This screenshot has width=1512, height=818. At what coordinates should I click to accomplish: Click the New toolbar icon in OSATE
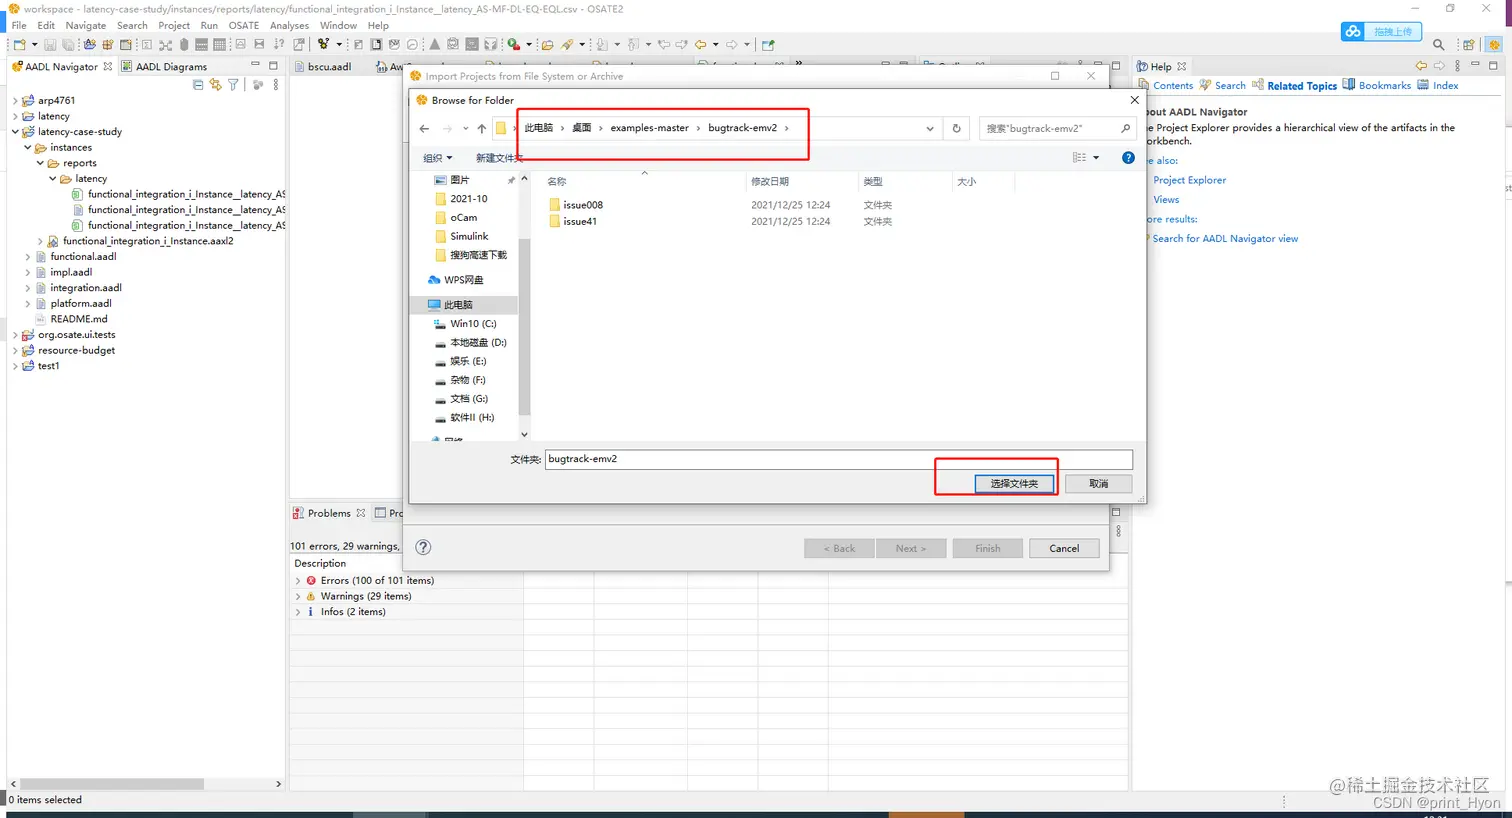point(19,45)
